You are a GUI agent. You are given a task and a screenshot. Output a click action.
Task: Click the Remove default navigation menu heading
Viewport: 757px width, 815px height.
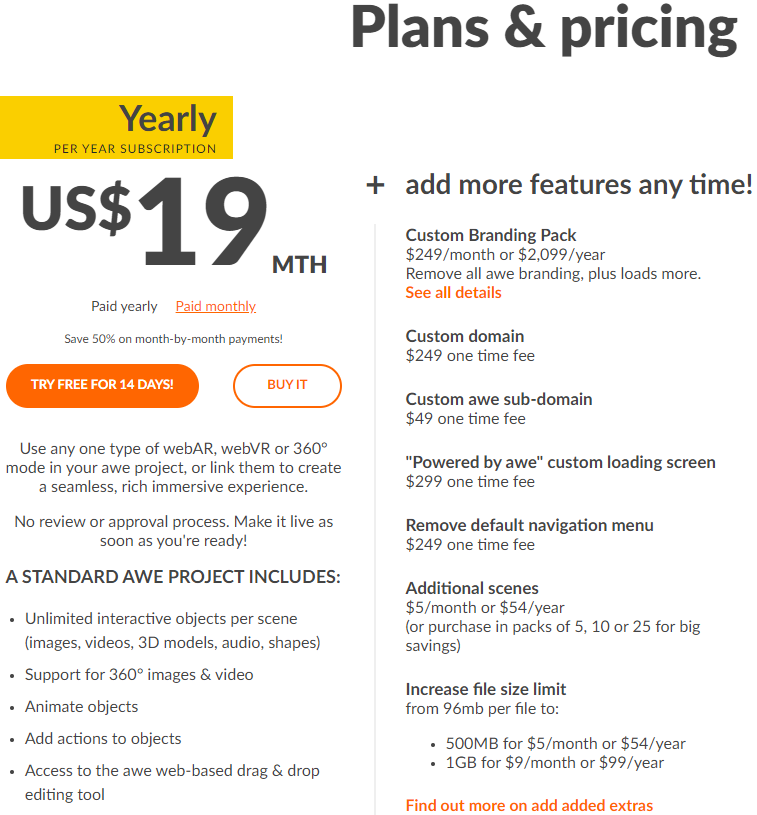(529, 525)
